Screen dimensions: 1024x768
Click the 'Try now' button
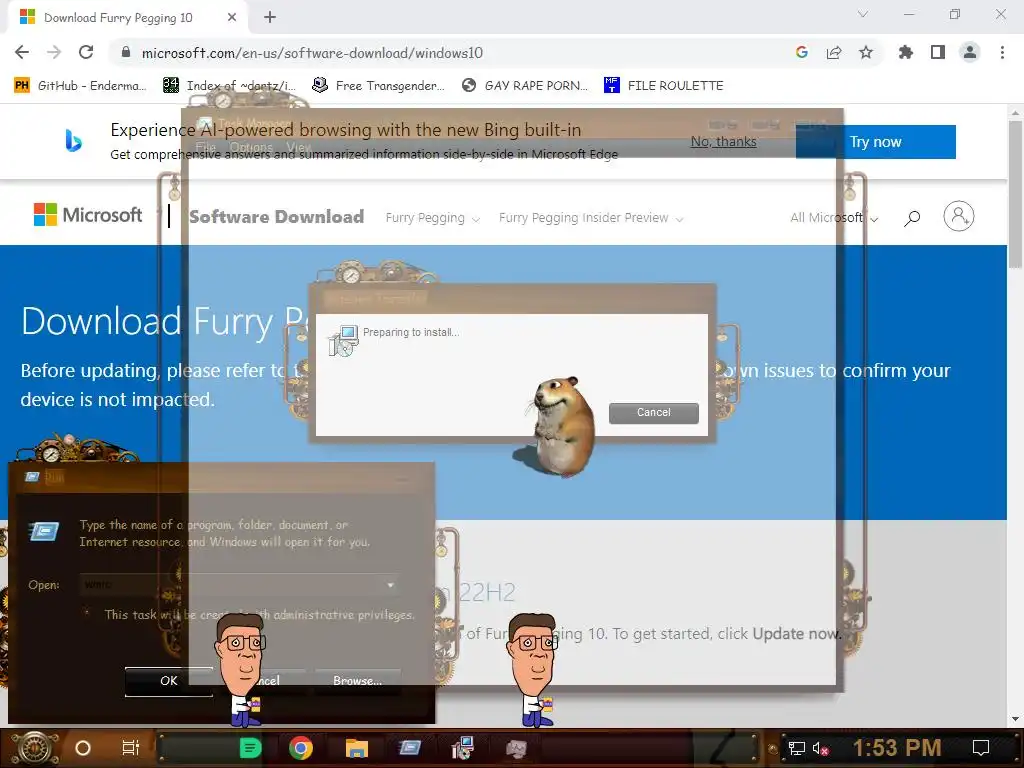click(x=875, y=142)
